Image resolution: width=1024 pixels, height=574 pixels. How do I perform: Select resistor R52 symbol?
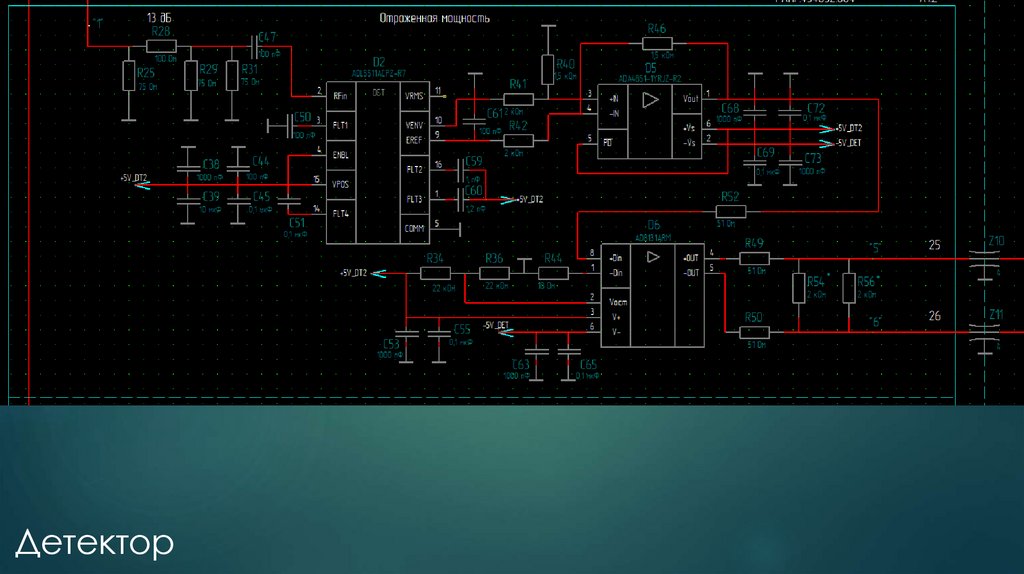(731, 212)
